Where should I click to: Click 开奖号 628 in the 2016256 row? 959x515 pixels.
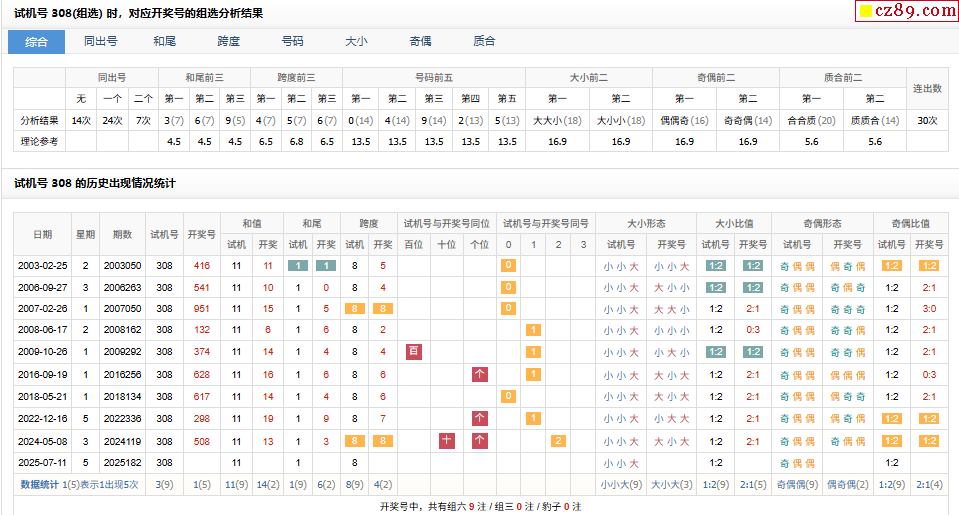[202, 374]
